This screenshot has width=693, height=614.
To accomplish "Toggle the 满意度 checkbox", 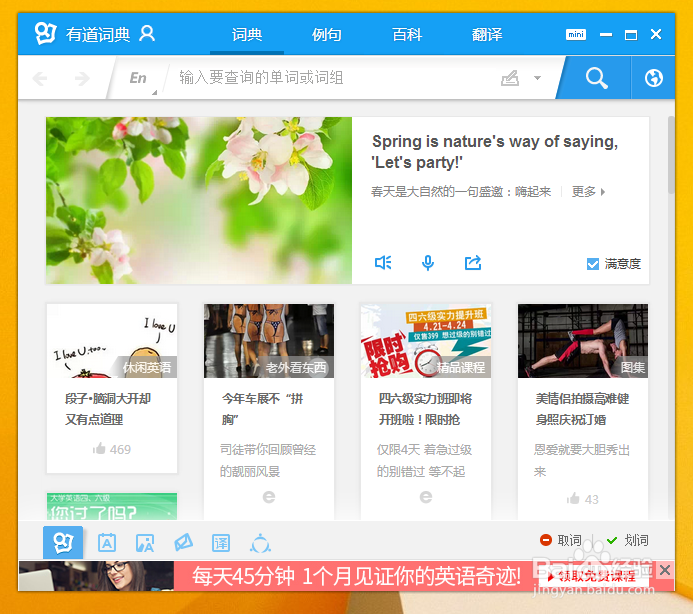I will pos(593,264).
